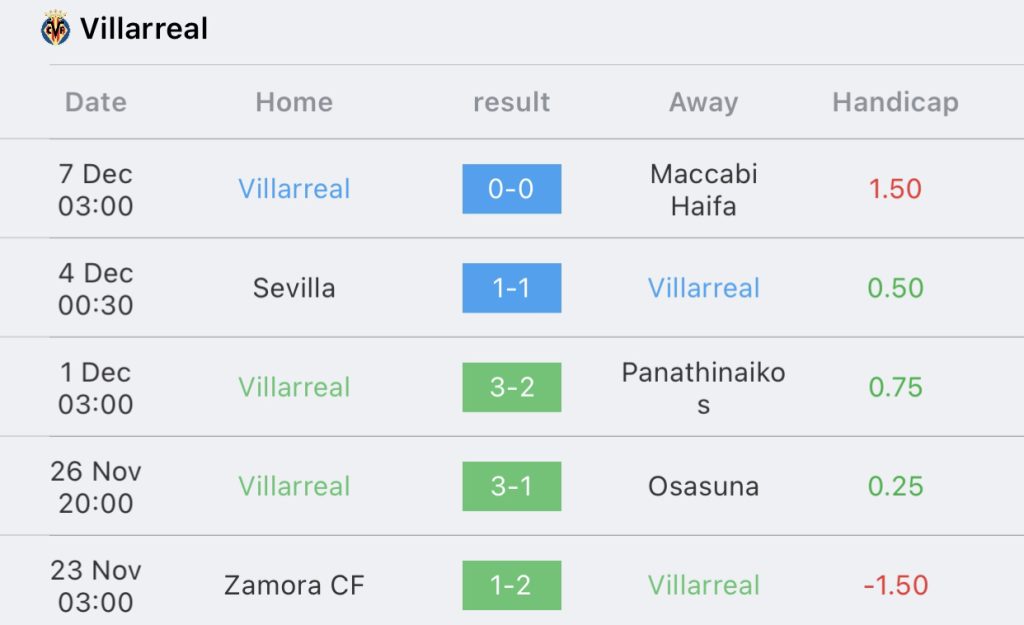Open the 3-2 result badge
This screenshot has width=1024, height=625.
tap(511, 387)
